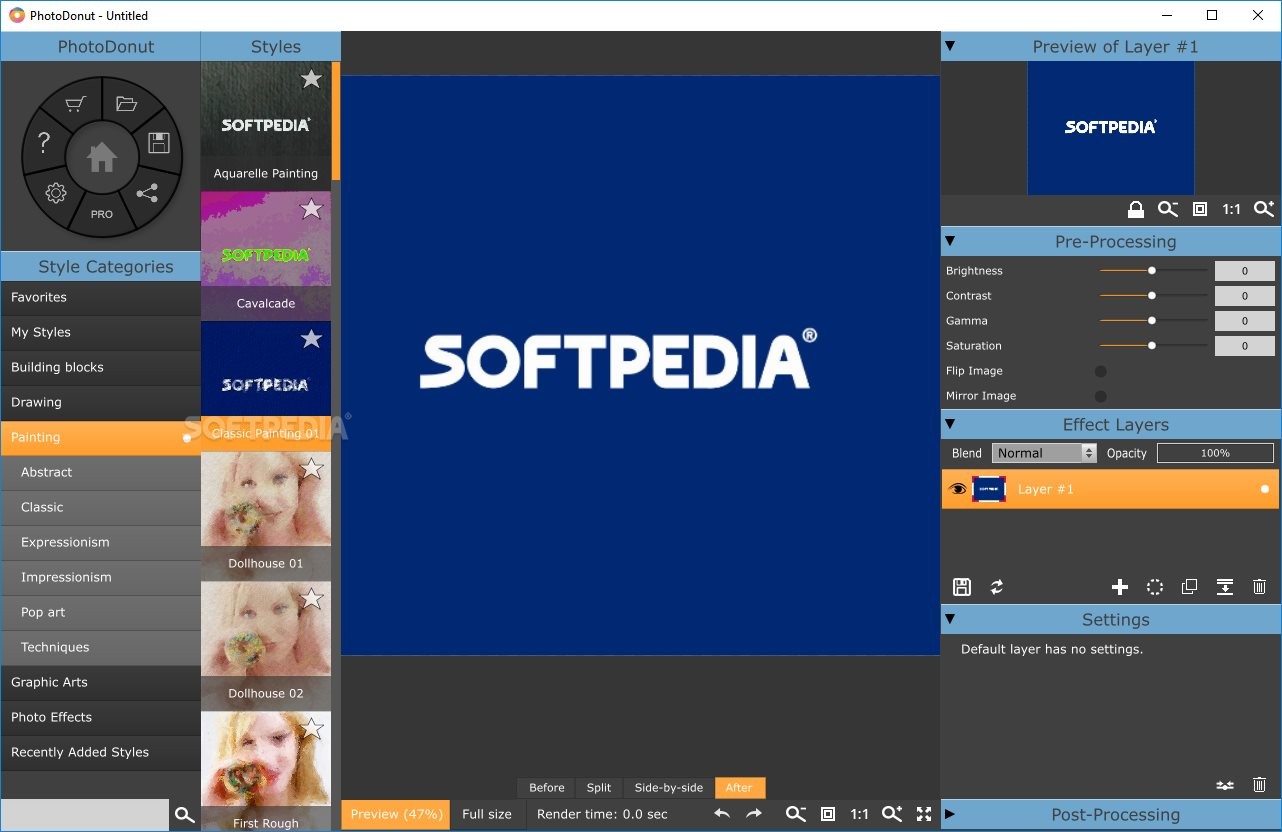1282x832 pixels.
Task: Click the PRO segment in the wheel
Action: (102, 214)
